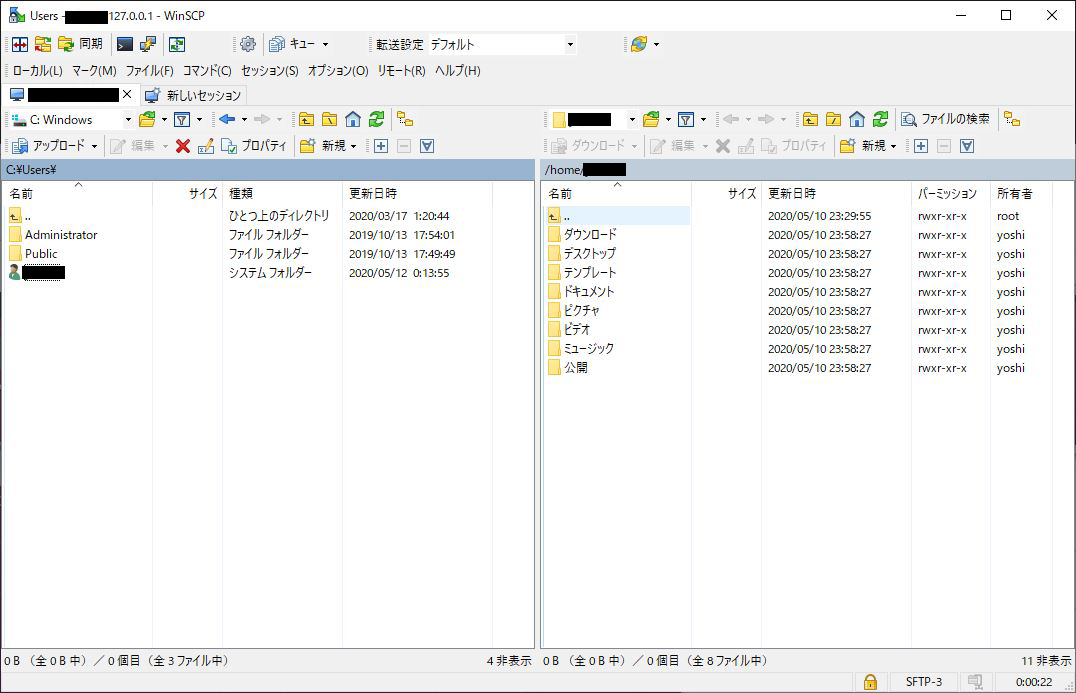The height and width of the screenshot is (693, 1076).
Task: Select the ドキュメント folder in the remote panel
Action: 586,291
